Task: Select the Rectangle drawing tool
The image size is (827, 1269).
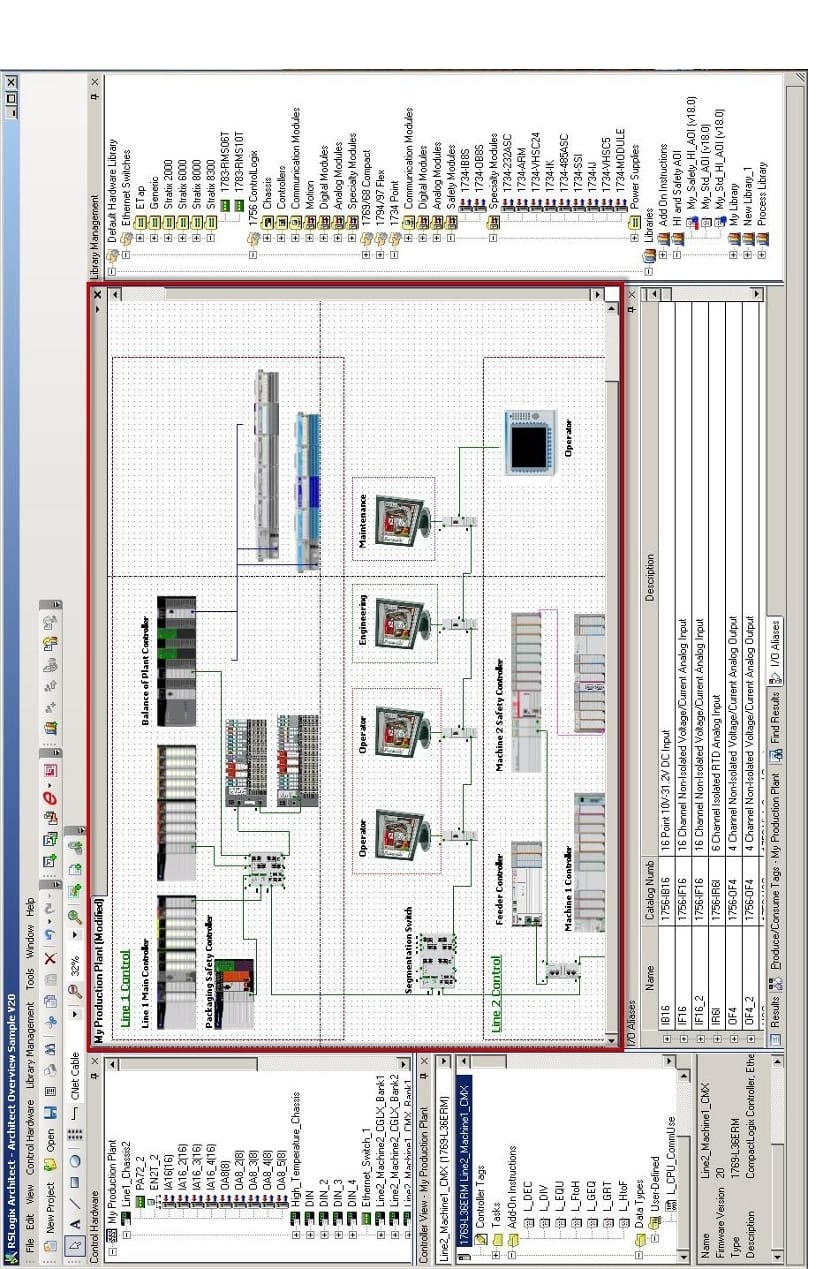Action: coord(76,1181)
